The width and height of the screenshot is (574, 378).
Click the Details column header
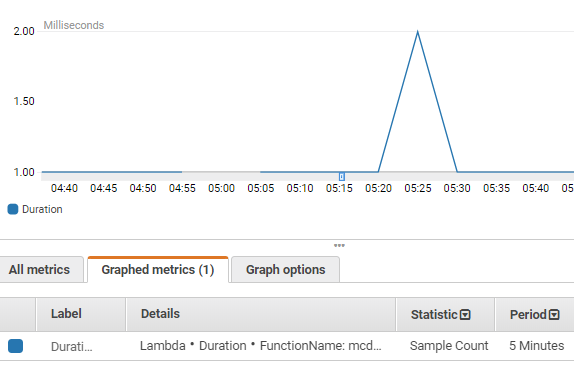(x=160, y=314)
